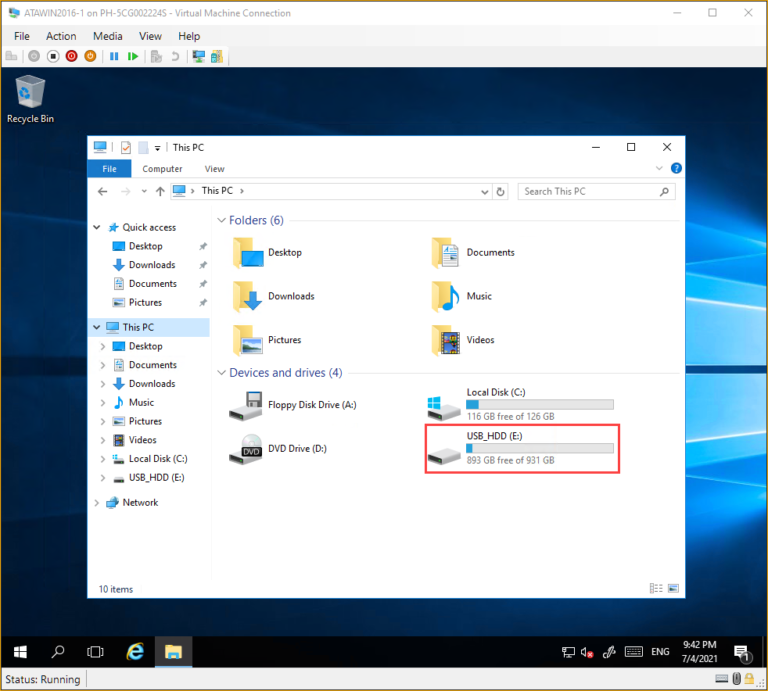Click the green Reset VM toolbar button
Viewport: 768px width, 691px height.
pos(133,57)
